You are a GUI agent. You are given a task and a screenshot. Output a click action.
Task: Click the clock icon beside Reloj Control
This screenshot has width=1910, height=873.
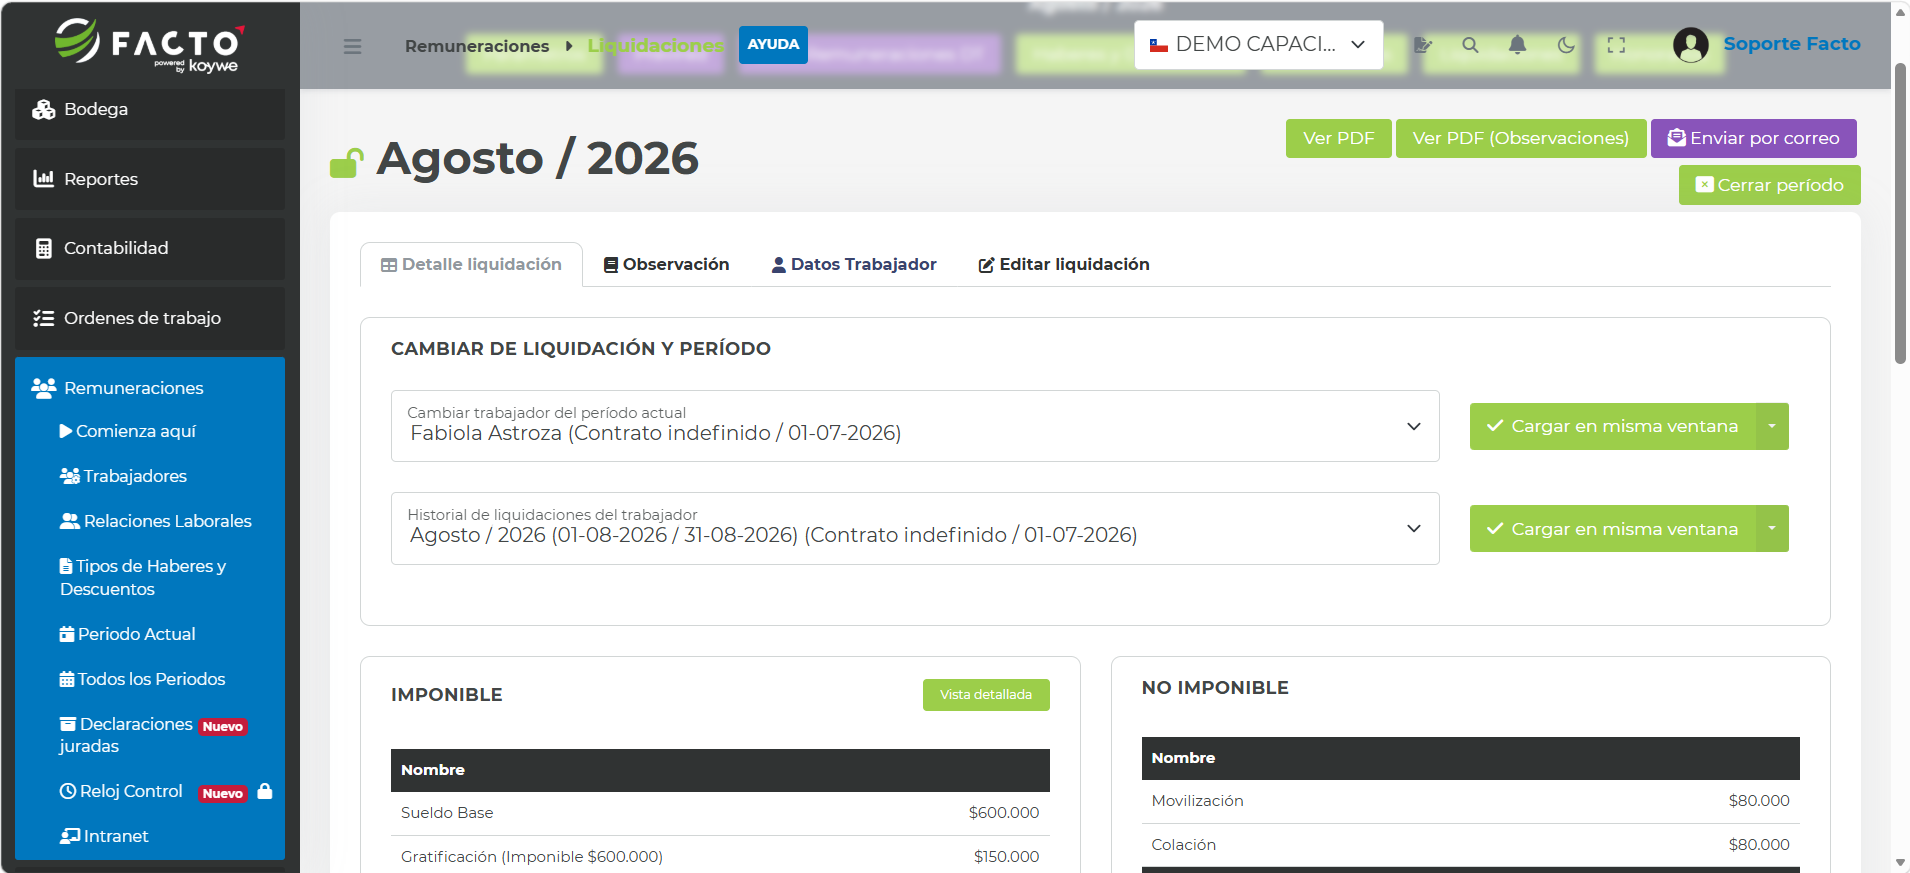coord(68,791)
